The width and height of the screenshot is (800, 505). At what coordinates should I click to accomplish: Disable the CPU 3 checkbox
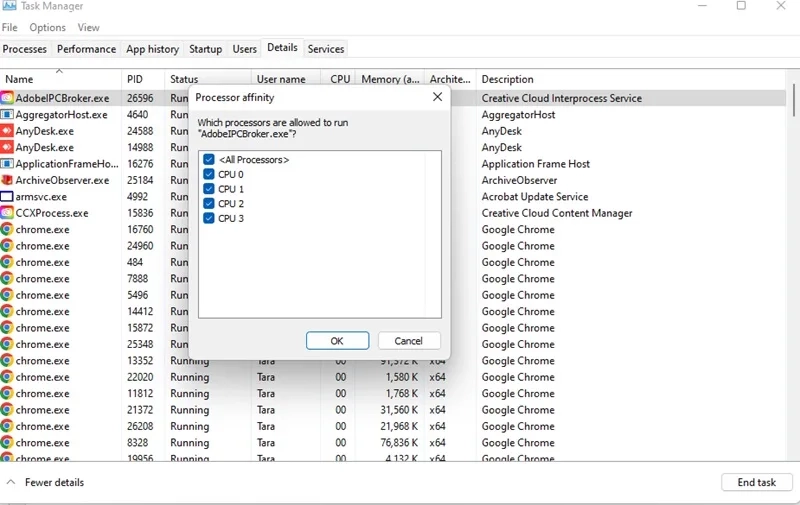pos(209,218)
